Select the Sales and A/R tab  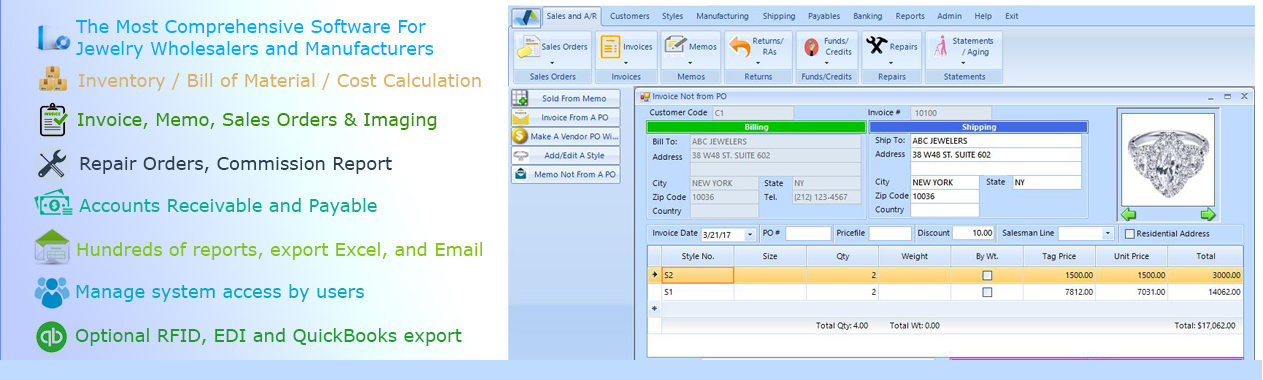tap(572, 16)
